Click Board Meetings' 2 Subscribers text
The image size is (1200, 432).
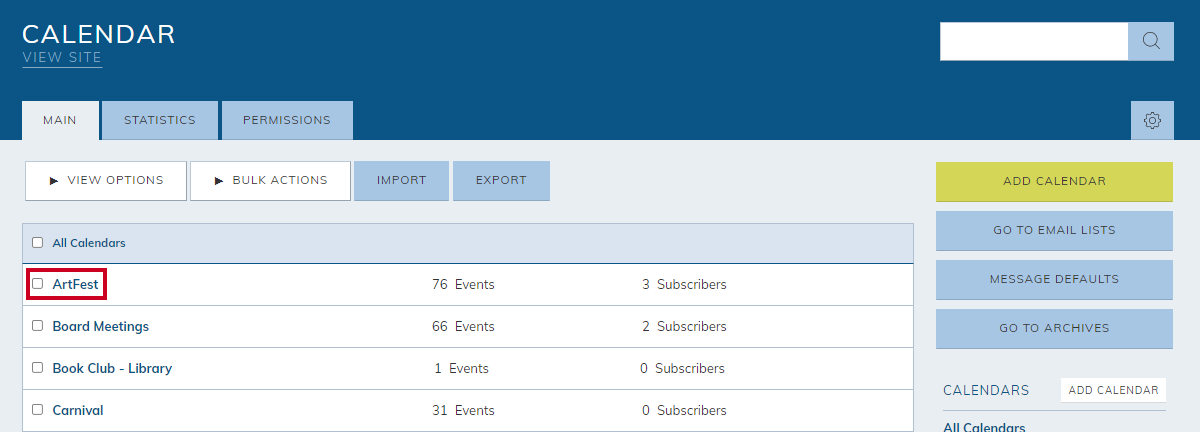(684, 326)
